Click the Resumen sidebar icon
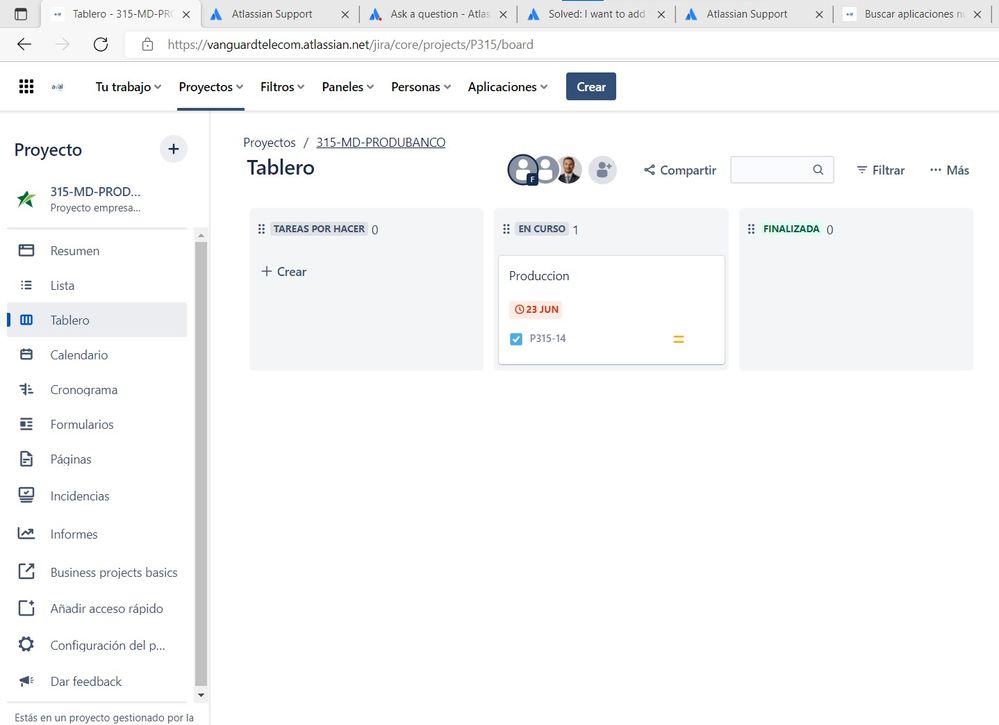999x725 pixels. pyautogui.click(x=26, y=250)
